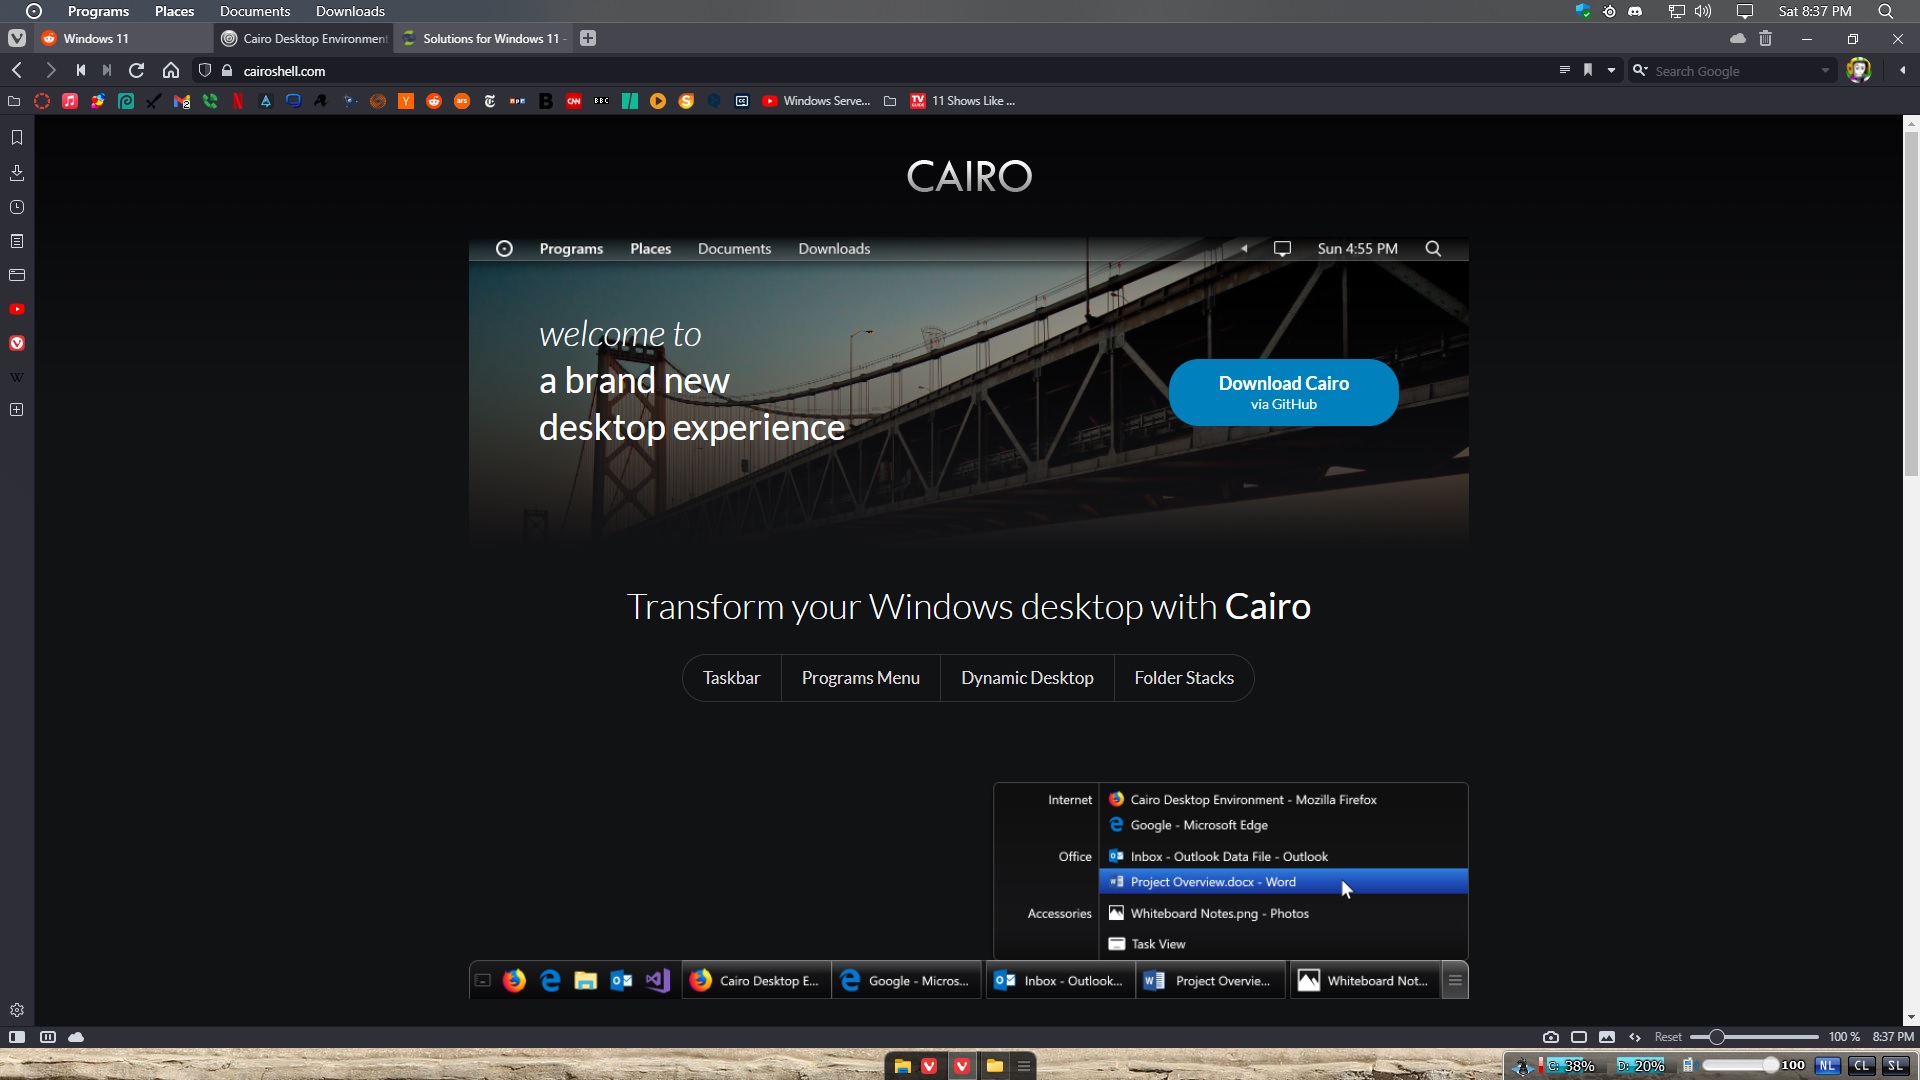Expand the bookmark dropdown arrow in address bar

click(1611, 71)
